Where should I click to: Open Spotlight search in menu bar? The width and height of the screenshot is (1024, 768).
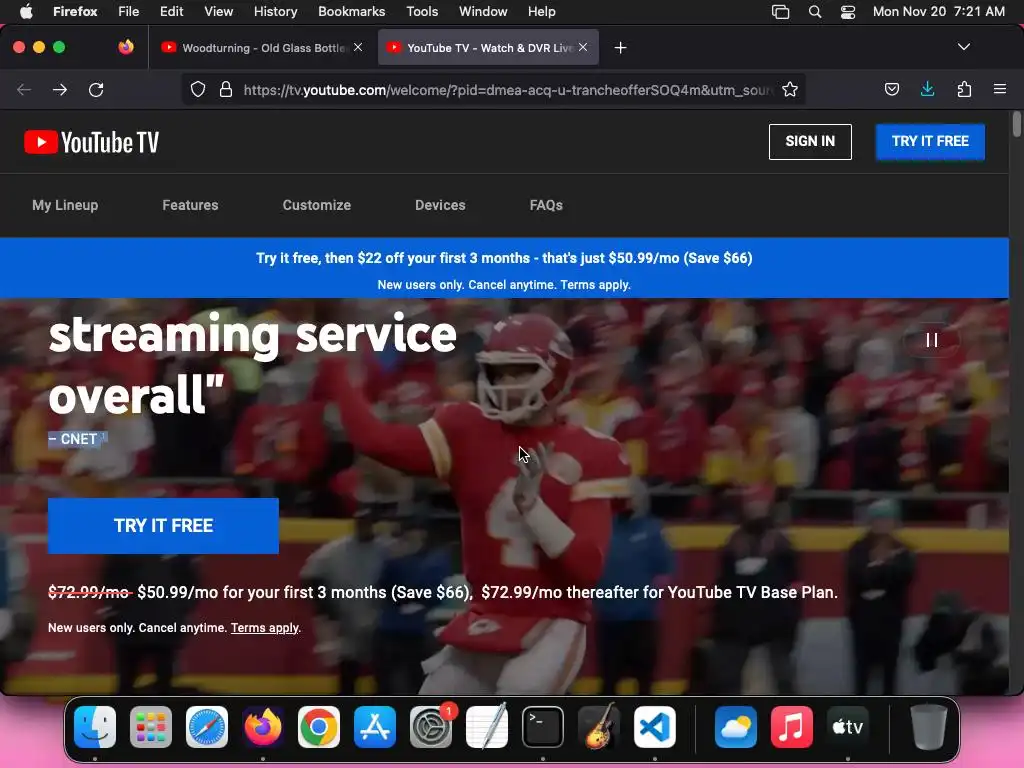tap(814, 12)
